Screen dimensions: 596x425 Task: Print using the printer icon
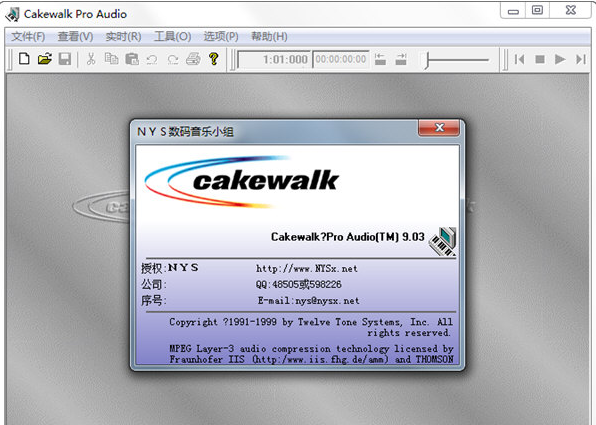[193, 59]
